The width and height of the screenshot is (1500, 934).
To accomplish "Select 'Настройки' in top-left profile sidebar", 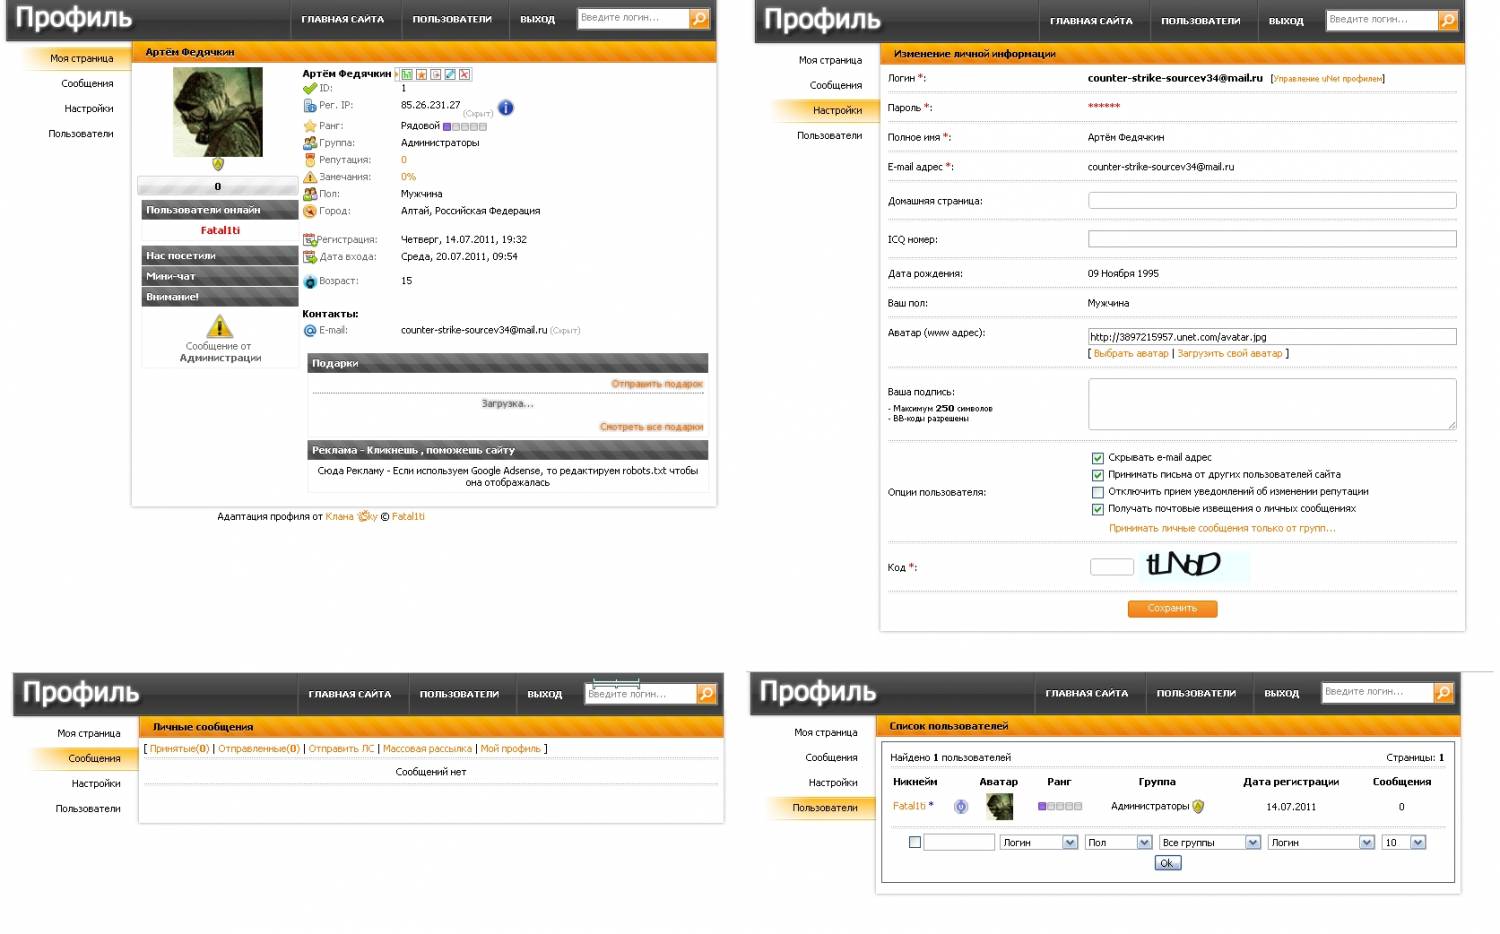I will coord(88,109).
